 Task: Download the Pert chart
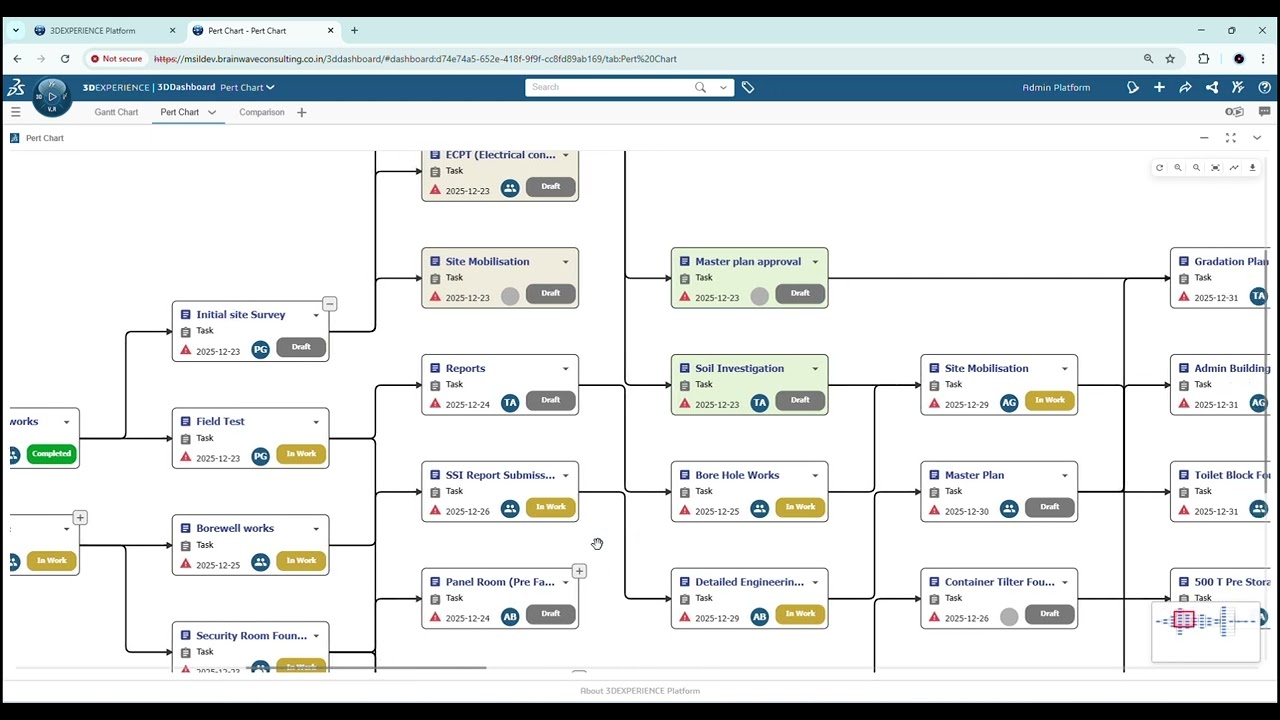click(1252, 168)
